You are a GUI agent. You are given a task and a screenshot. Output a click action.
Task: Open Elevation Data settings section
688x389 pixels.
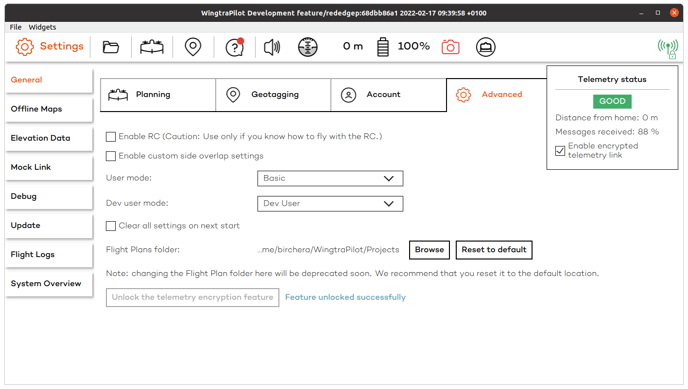49,138
